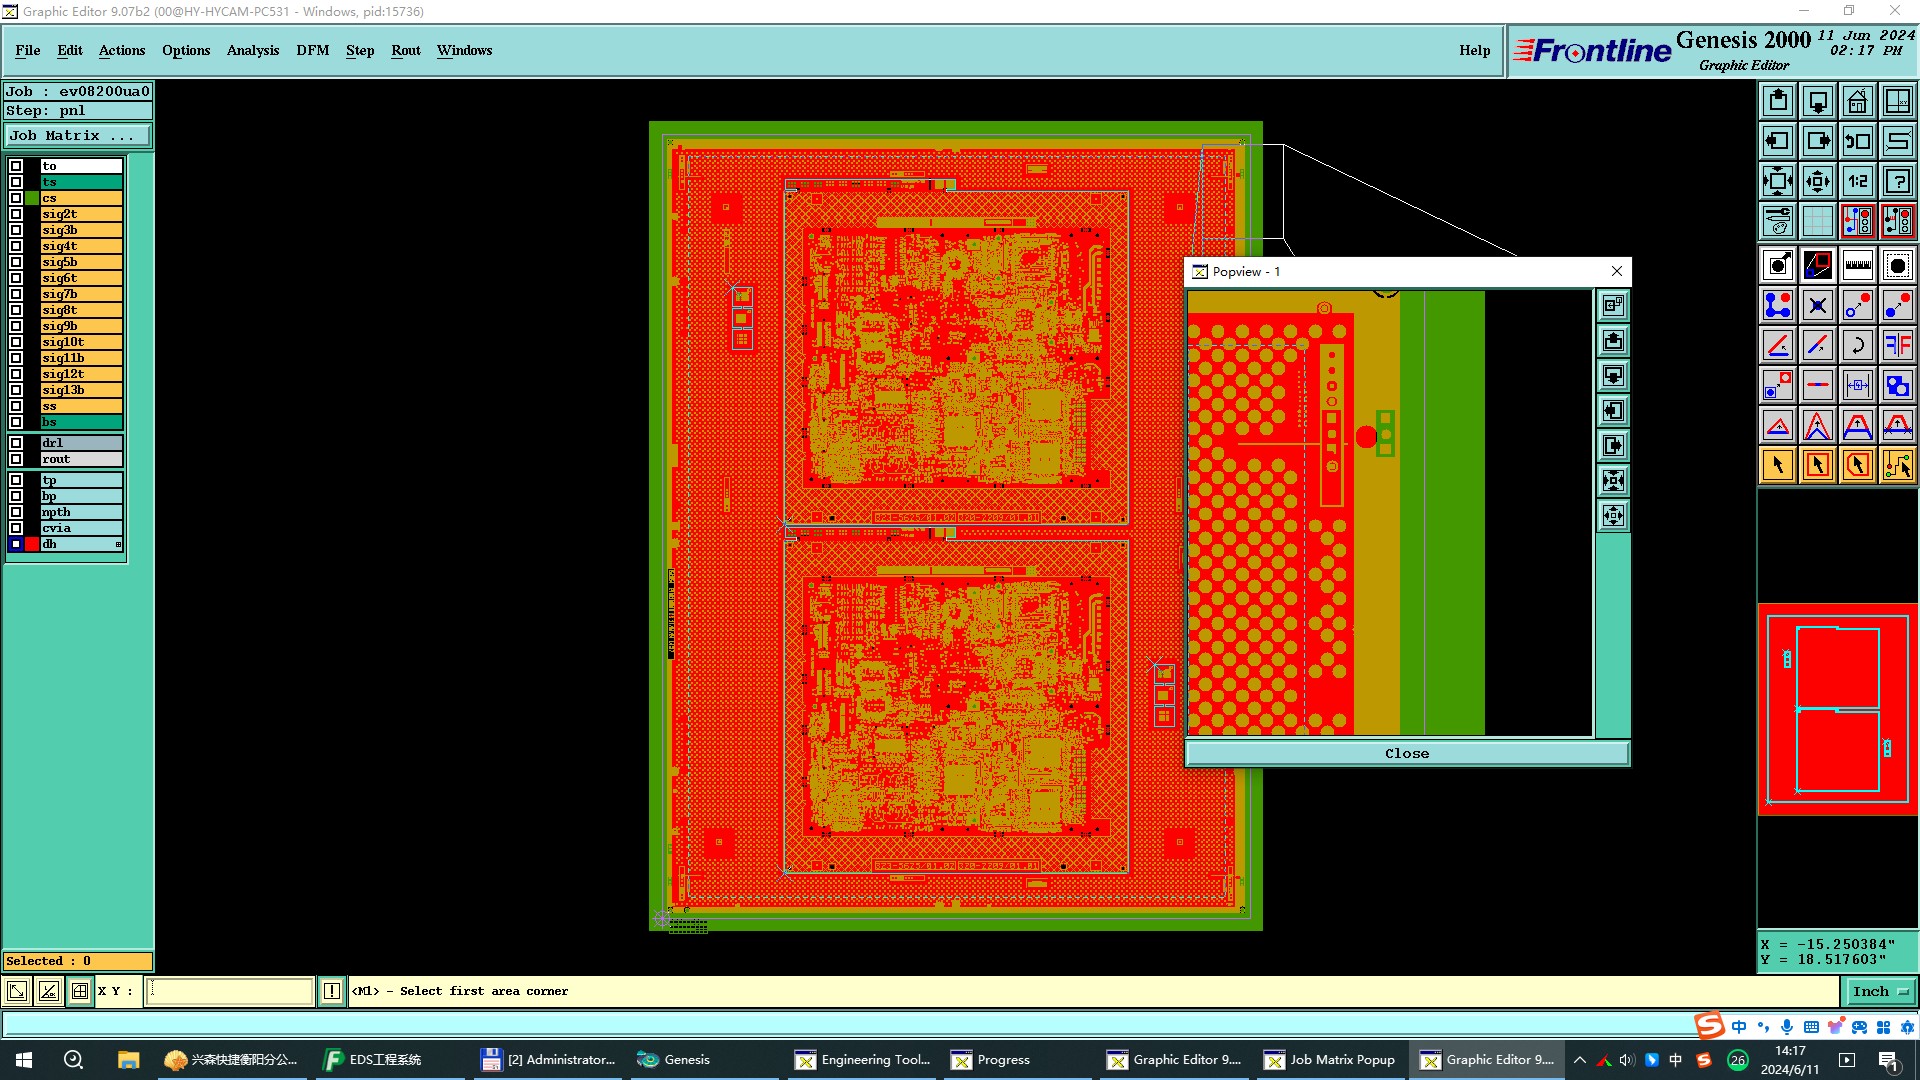Click the mirror feature tool icon
The width and height of the screenshot is (1920, 1080).
(x=1897, y=345)
